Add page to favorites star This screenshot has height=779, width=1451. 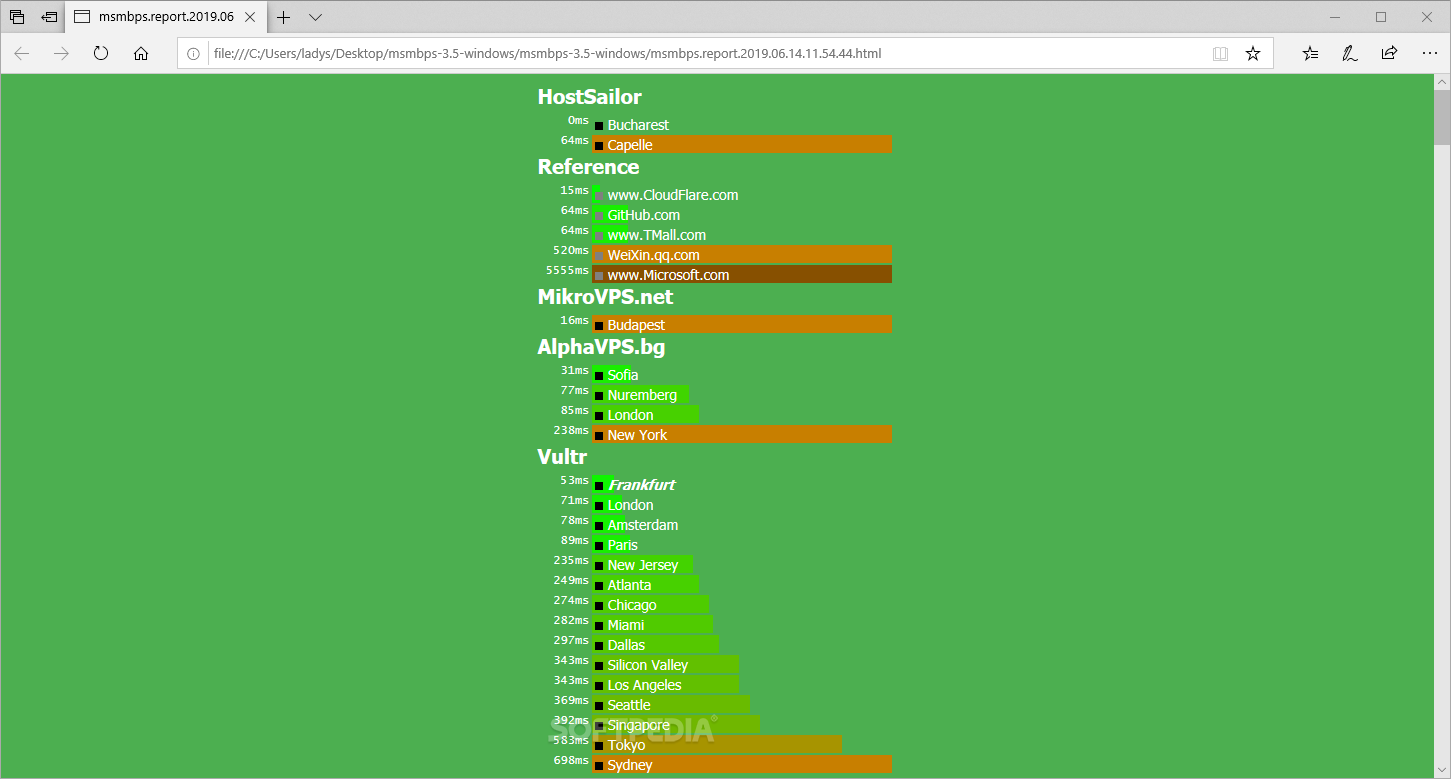tap(1253, 54)
